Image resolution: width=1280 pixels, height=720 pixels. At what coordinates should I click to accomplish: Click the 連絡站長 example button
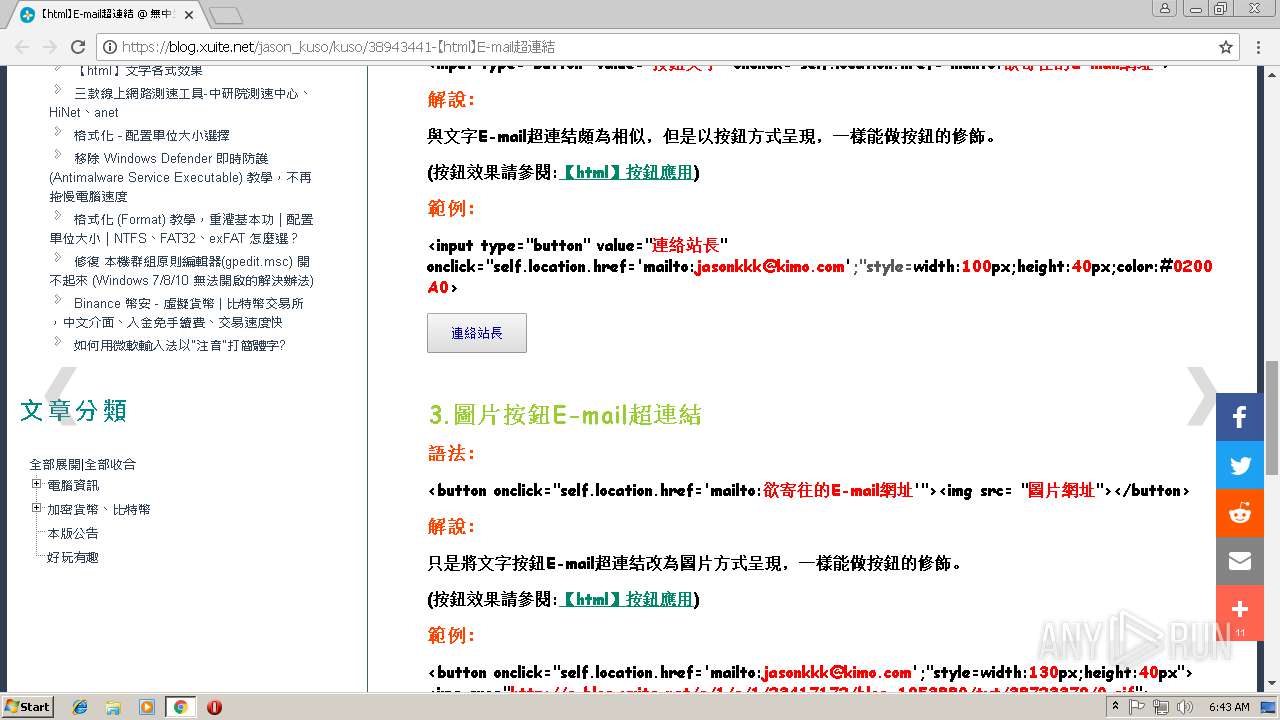pyautogui.click(x=477, y=333)
